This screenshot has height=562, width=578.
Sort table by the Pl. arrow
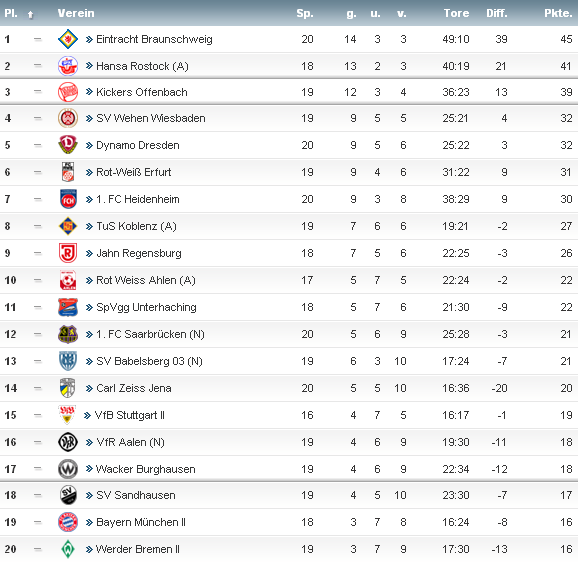coord(31,14)
